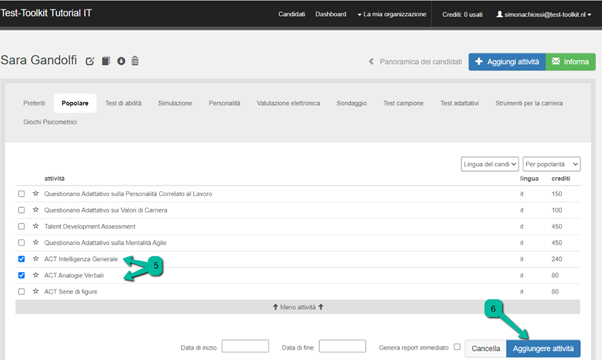Enable Genera report immediato checkbox

tap(457, 347)
